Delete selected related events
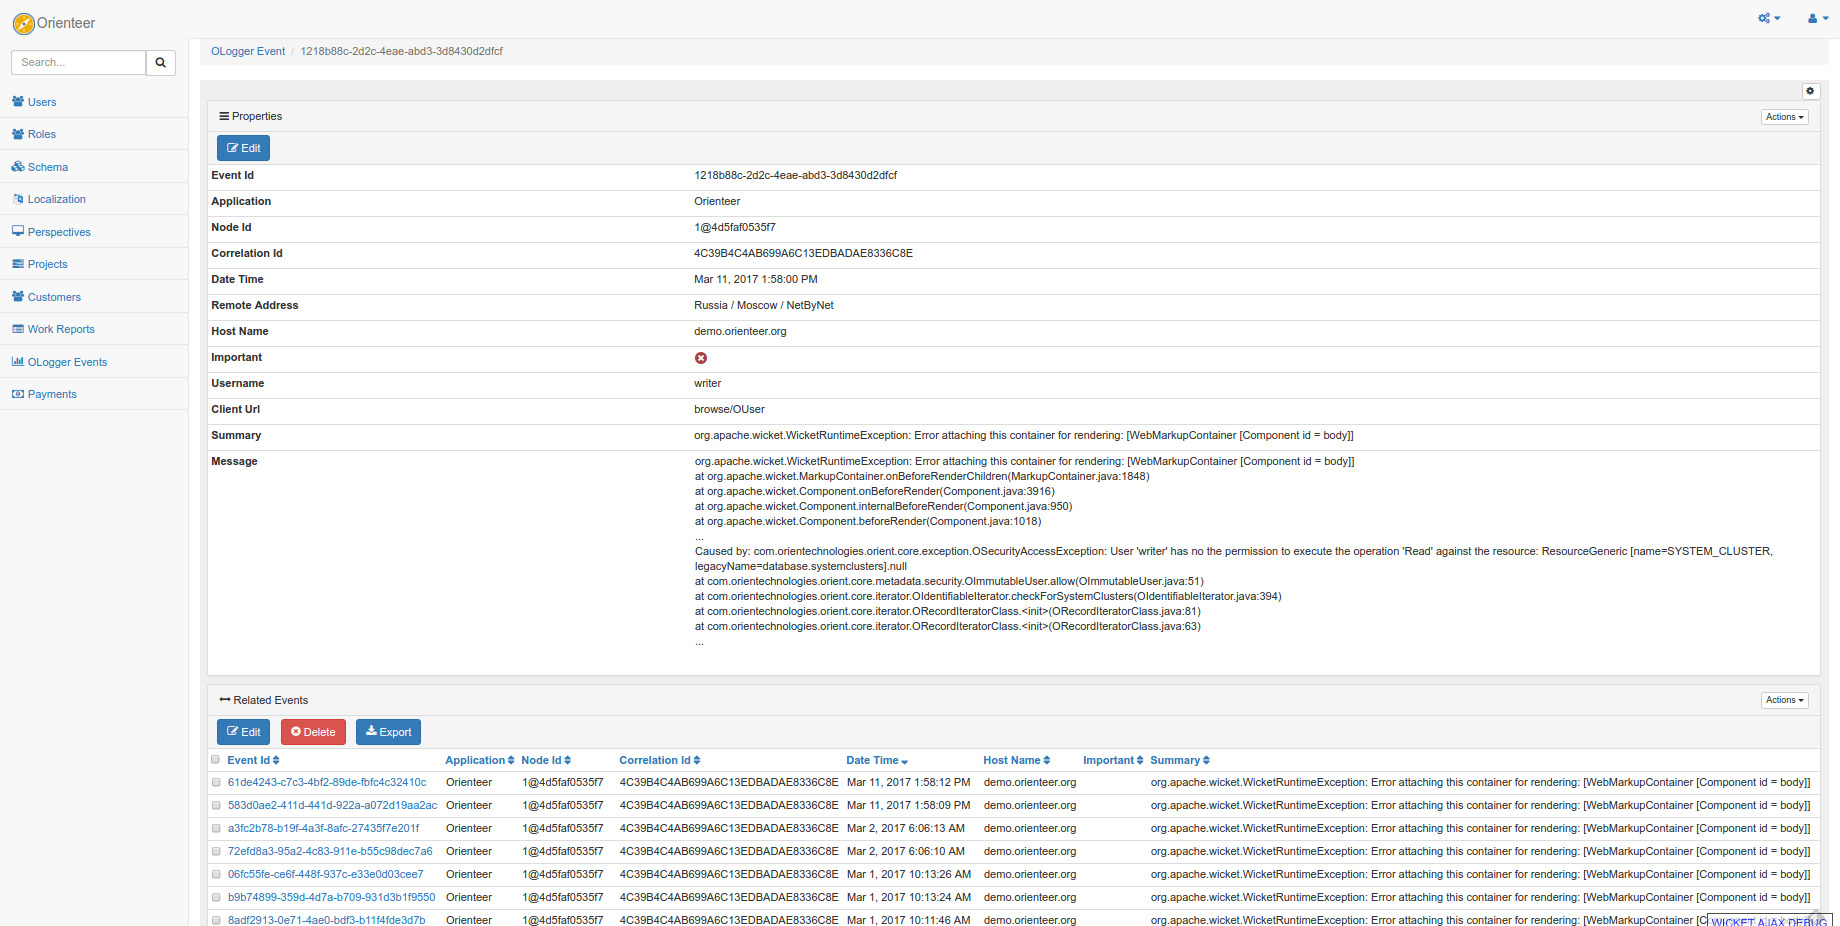Viewport: 1840px width, 926px height. point(313,732)
